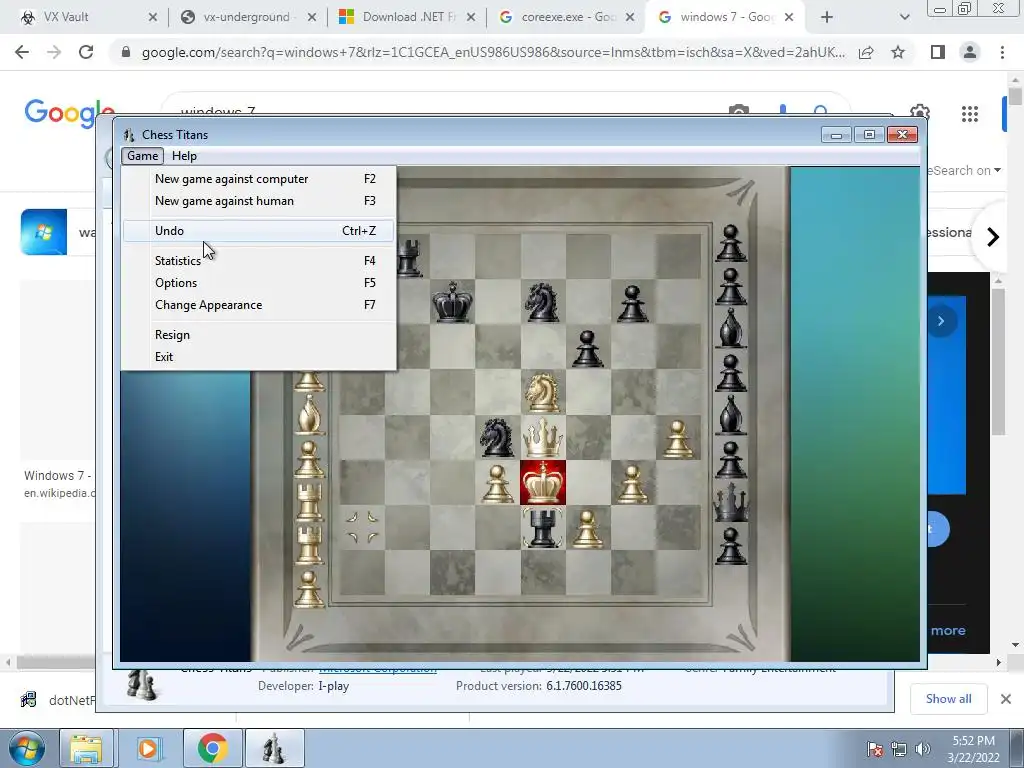Open Options from the Game menu
Screen dimensions: 1024x768
click(259, 283)
